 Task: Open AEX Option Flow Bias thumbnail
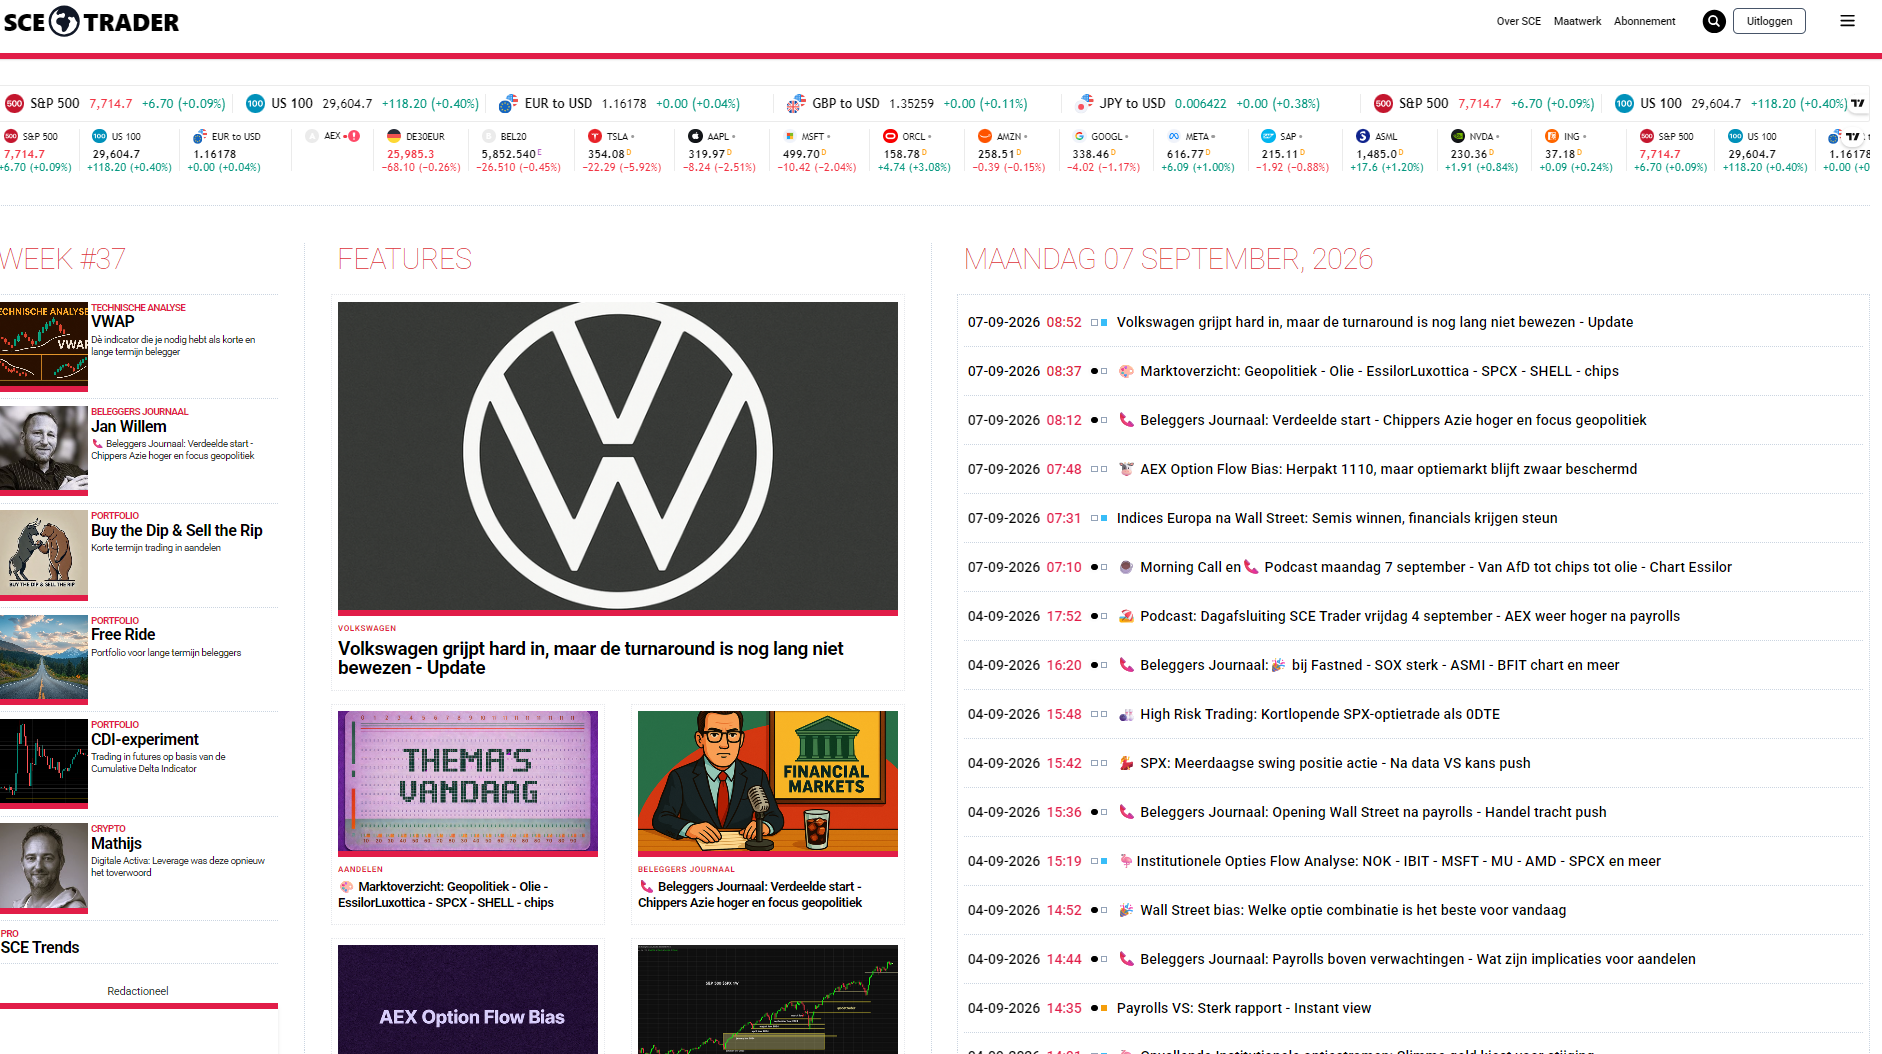[x=468, y=999]
